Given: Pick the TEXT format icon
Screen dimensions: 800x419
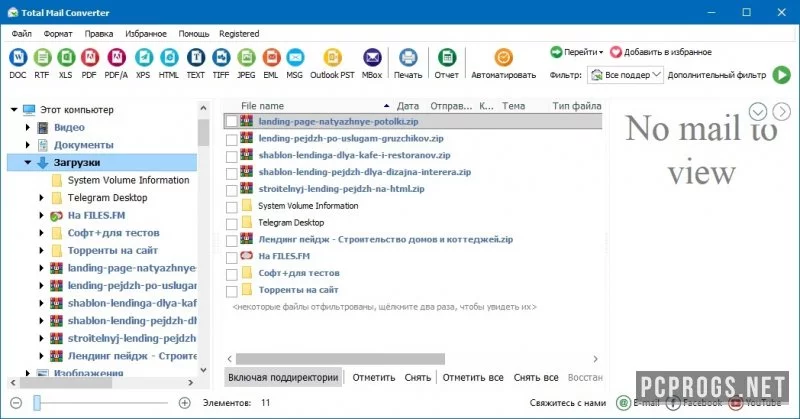Looking at the screenshot, I should [195, 58].
